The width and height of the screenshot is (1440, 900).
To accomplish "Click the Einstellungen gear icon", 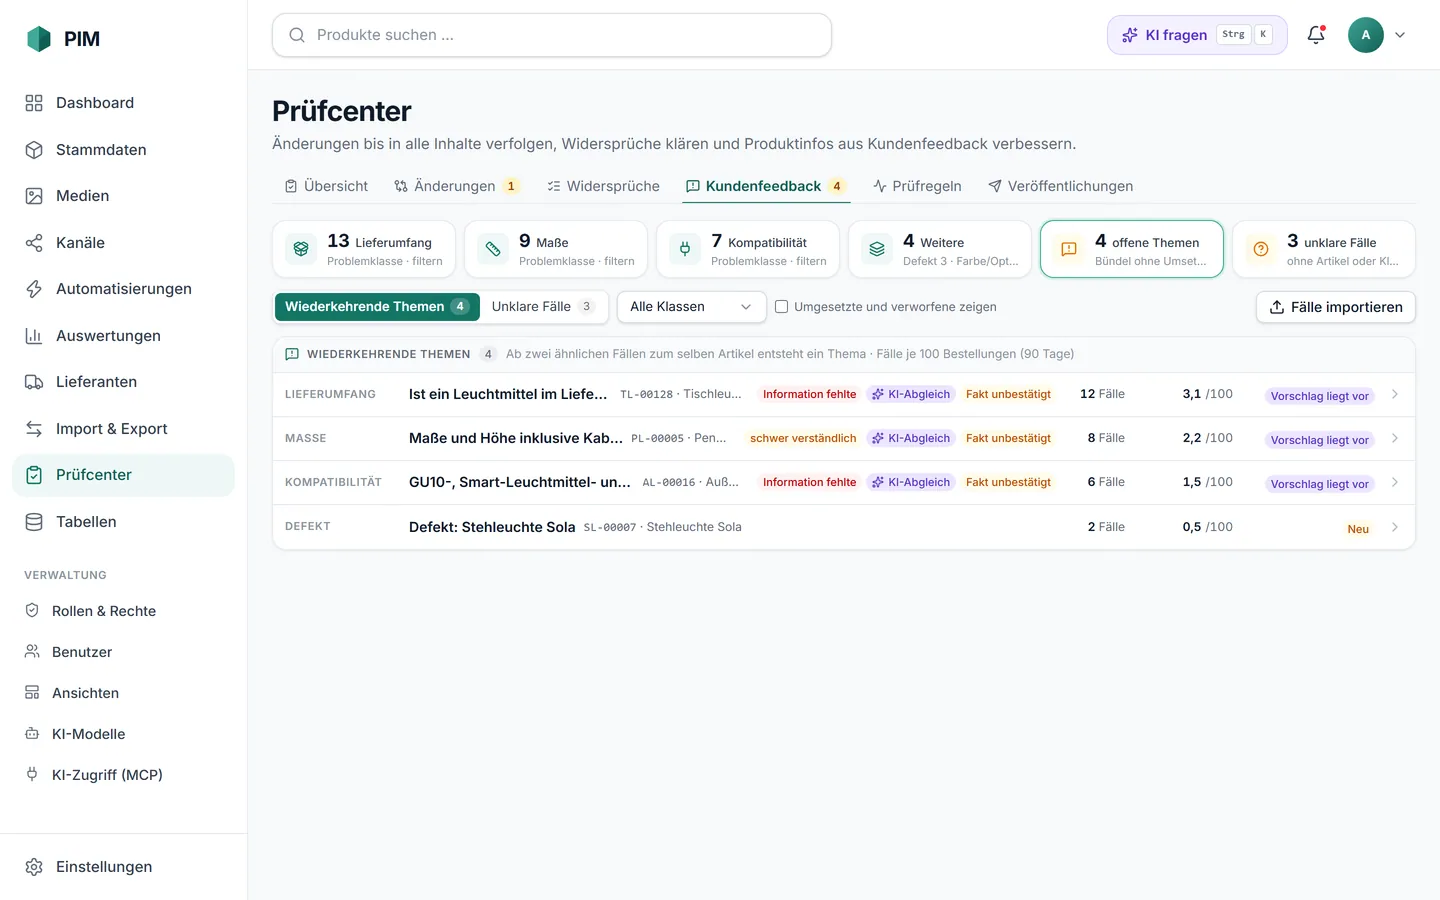I will coord(34,867).
